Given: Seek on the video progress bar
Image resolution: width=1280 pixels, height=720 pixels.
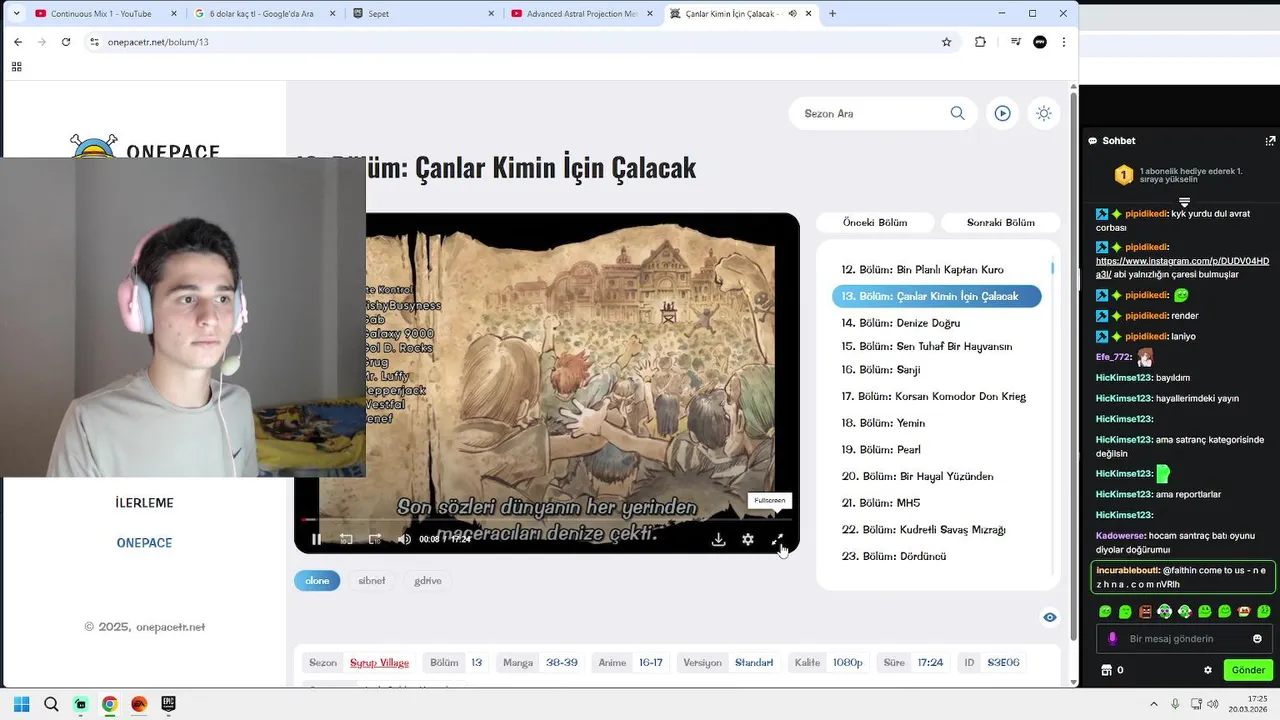Looking at the screenshot, I should click(x=547, y=519).
